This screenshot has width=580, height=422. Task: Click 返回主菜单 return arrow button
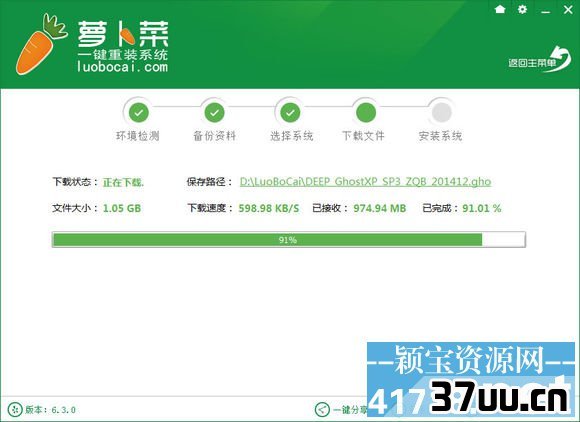tap(540, 60)
